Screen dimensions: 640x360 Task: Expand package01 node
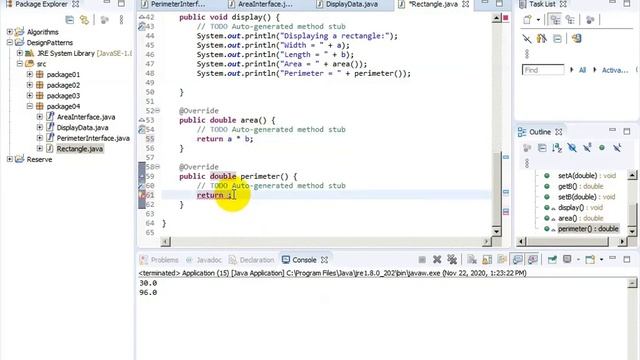pos(29,74)
